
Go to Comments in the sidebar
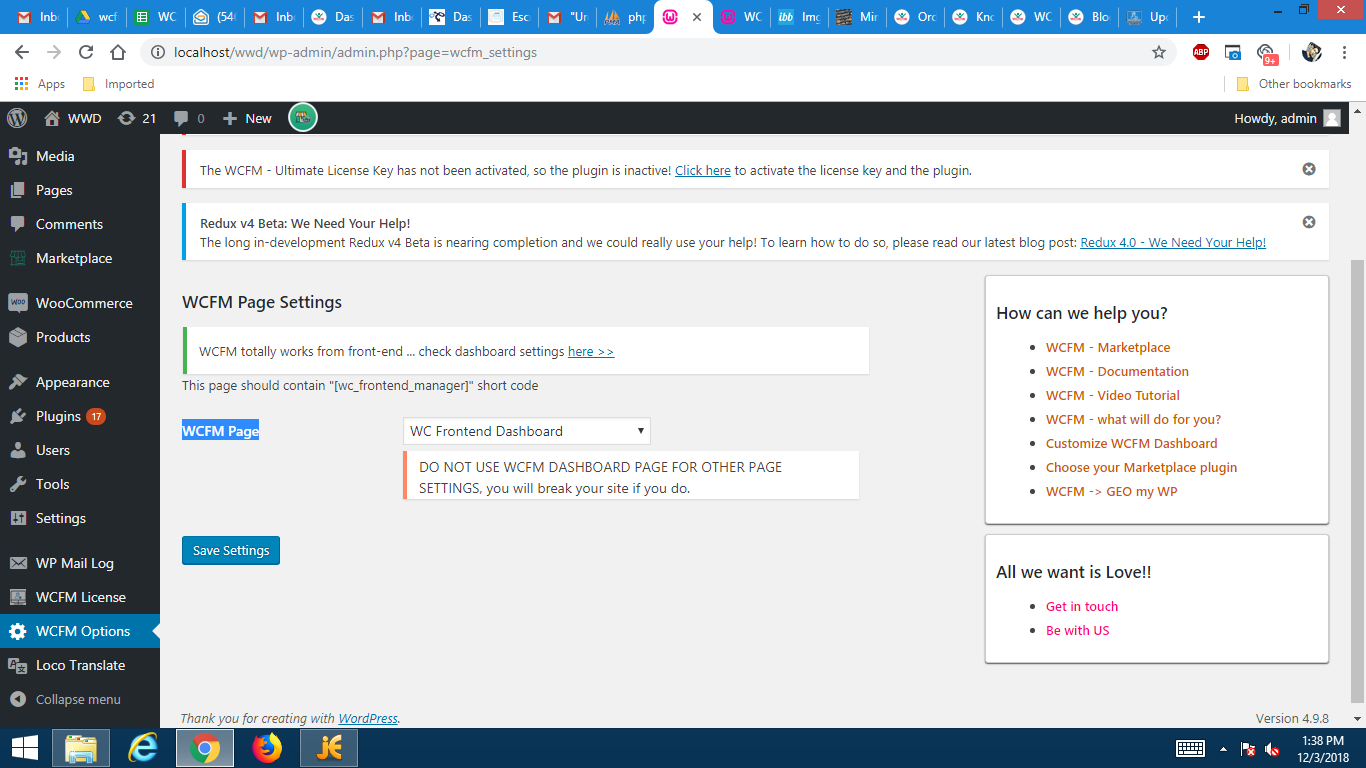80,224
